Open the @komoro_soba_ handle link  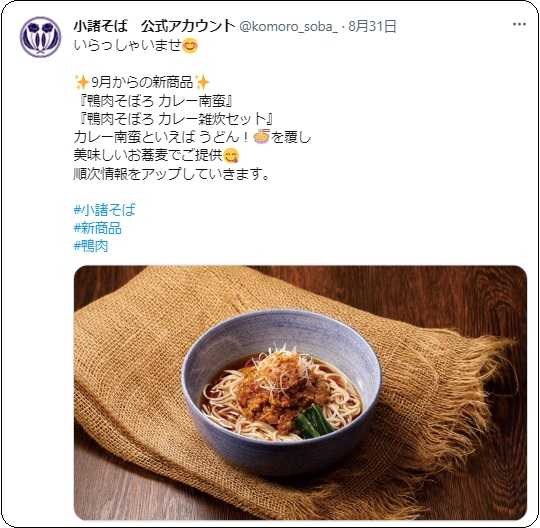(x=289, y=27)
